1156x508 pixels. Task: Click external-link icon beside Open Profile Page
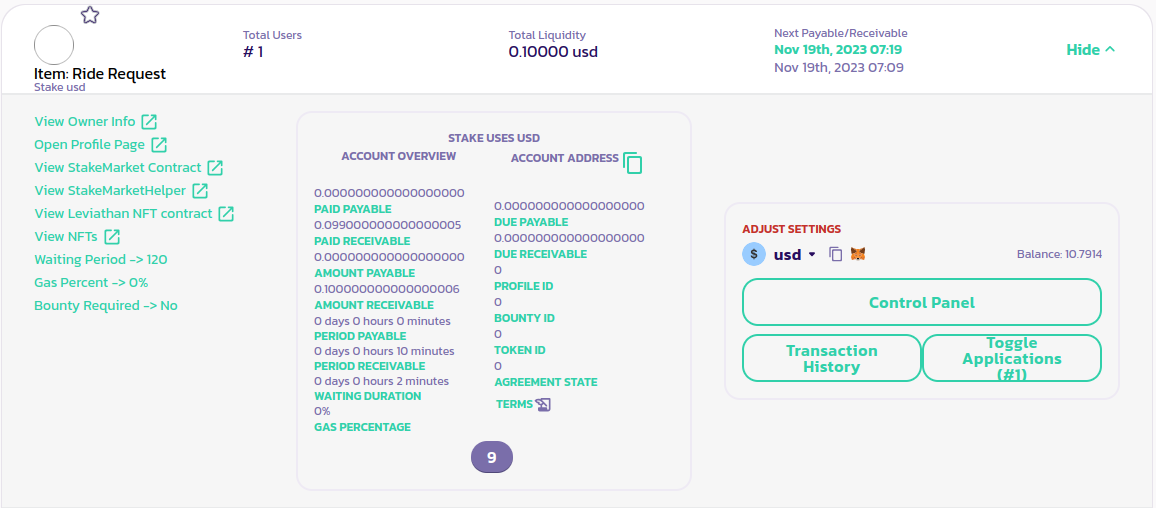[x=159, y=145]
